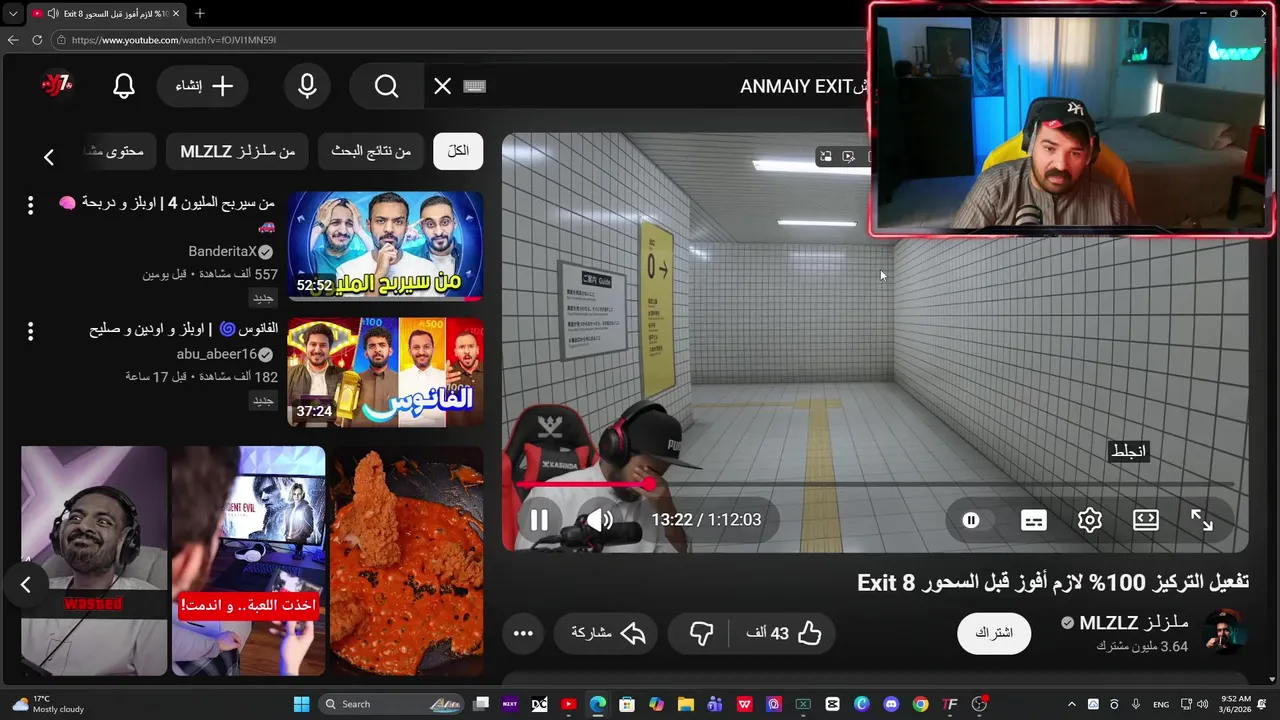Screen dimensions: 1280x720
Task: Go to previous Shorts with left arrow
Action: [26, 585]
